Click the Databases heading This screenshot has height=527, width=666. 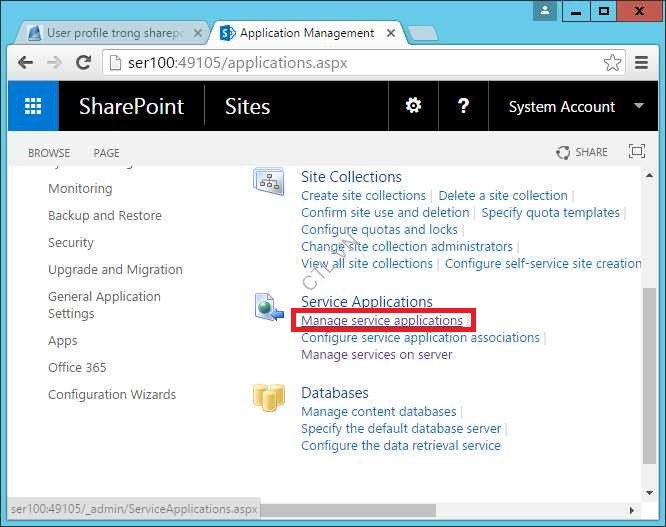click(335, 393)
